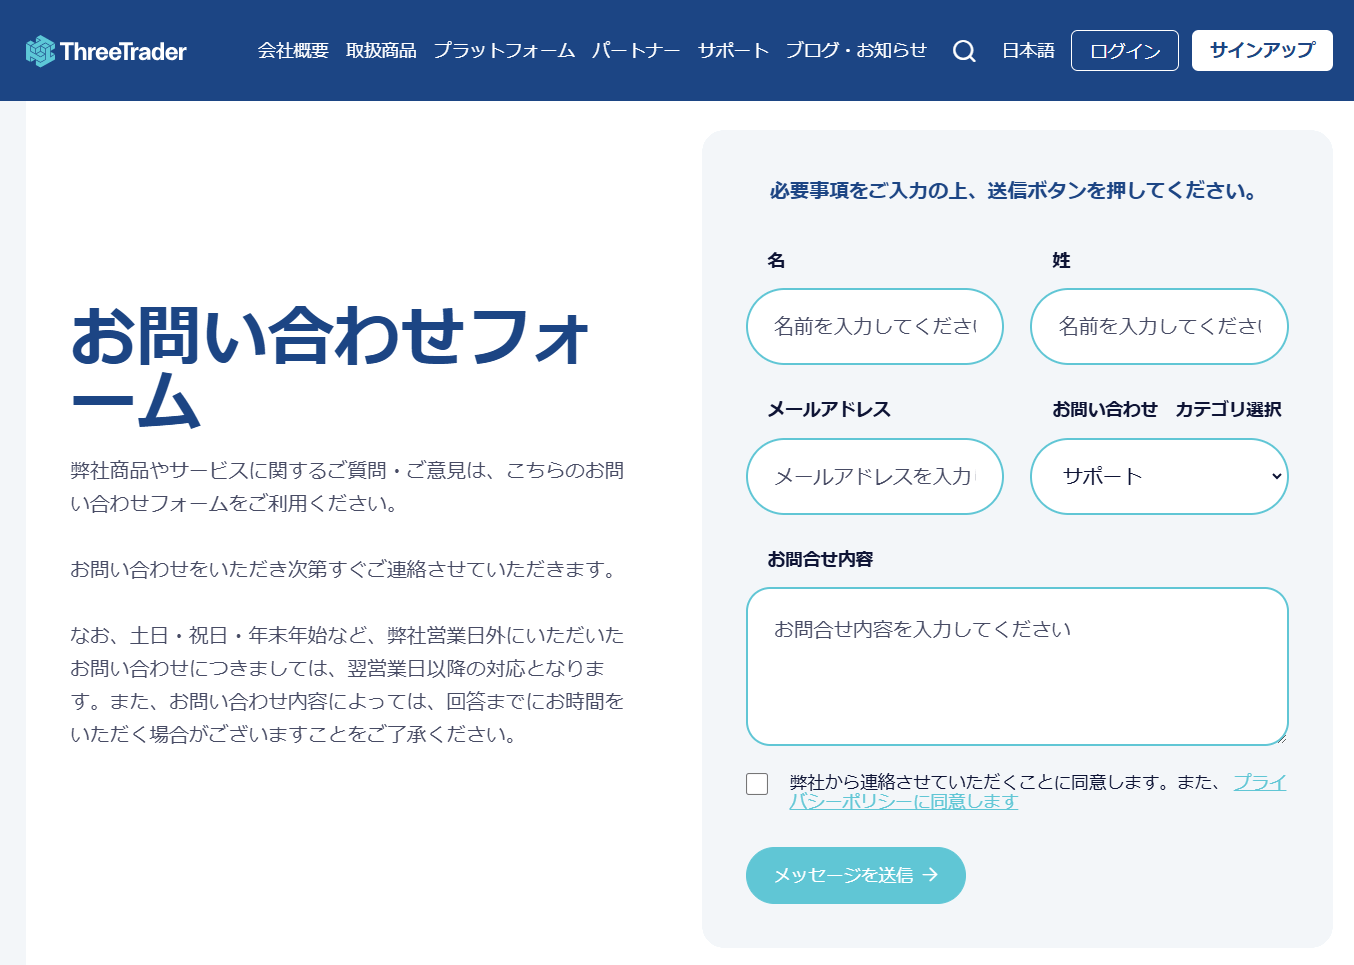Click the サインアップ button
1354x965 pixels.
pyautogui.click(x=1262, y=50)
